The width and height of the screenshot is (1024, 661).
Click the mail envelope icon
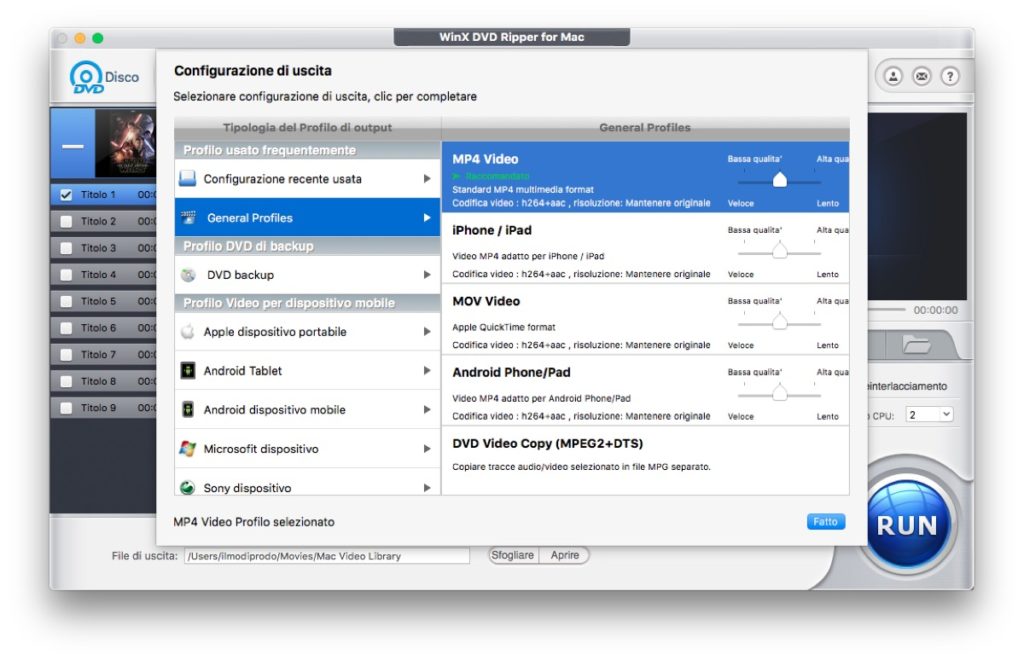tap(921, 76)
